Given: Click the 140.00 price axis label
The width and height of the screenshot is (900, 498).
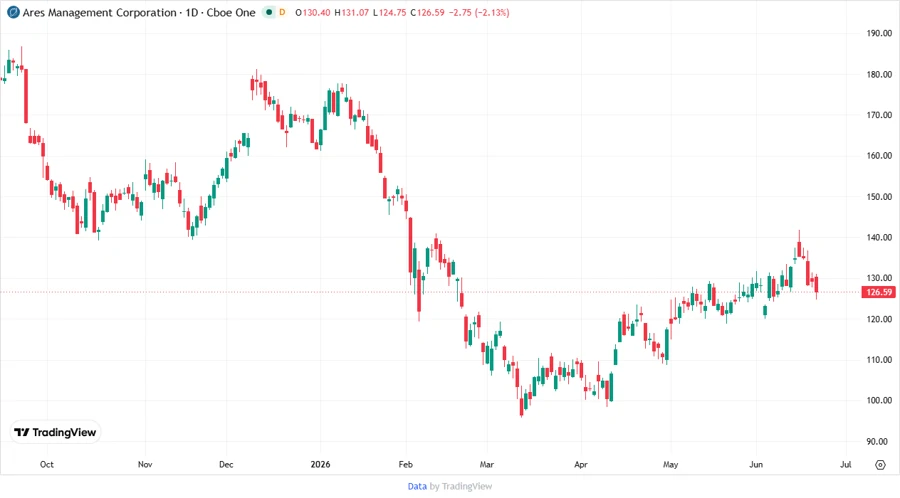Looking at the screenshot, I should [x=879, y=237].
